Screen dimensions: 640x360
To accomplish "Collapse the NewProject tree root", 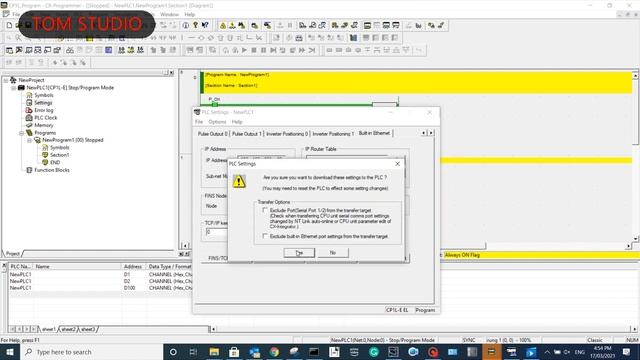I will click(x=6, y=80).
